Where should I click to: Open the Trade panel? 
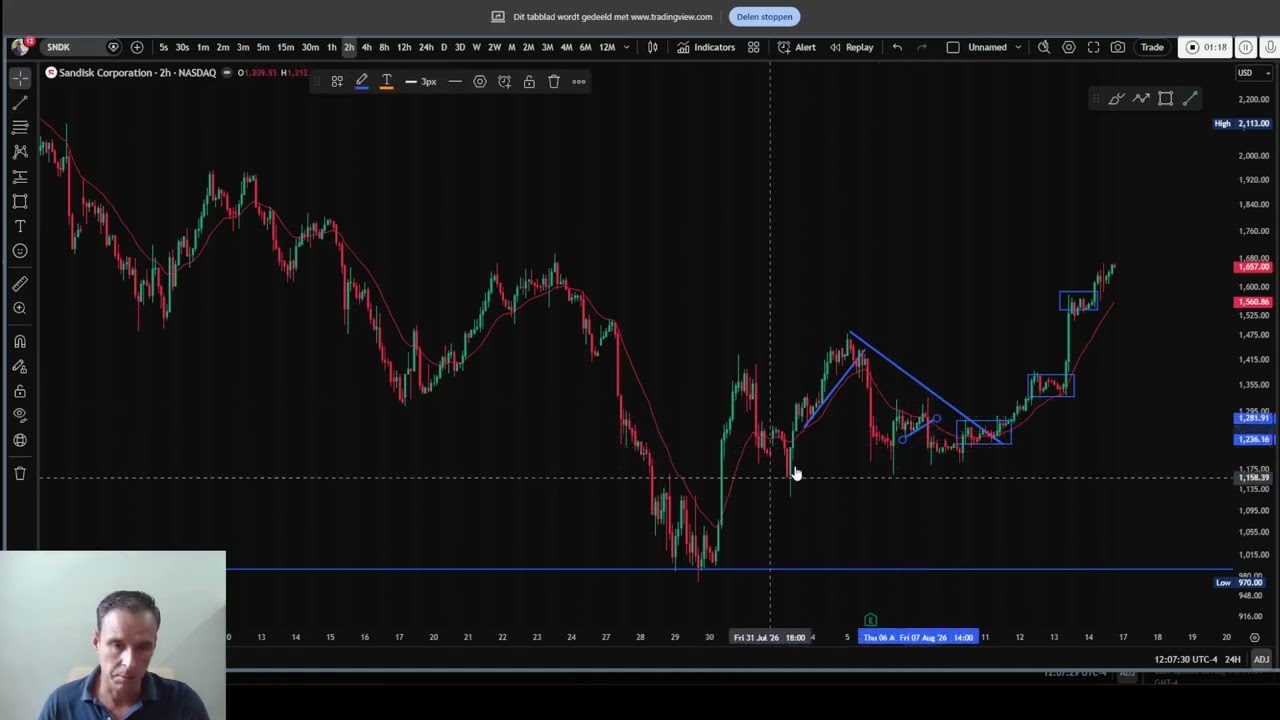coord(1152,47)
